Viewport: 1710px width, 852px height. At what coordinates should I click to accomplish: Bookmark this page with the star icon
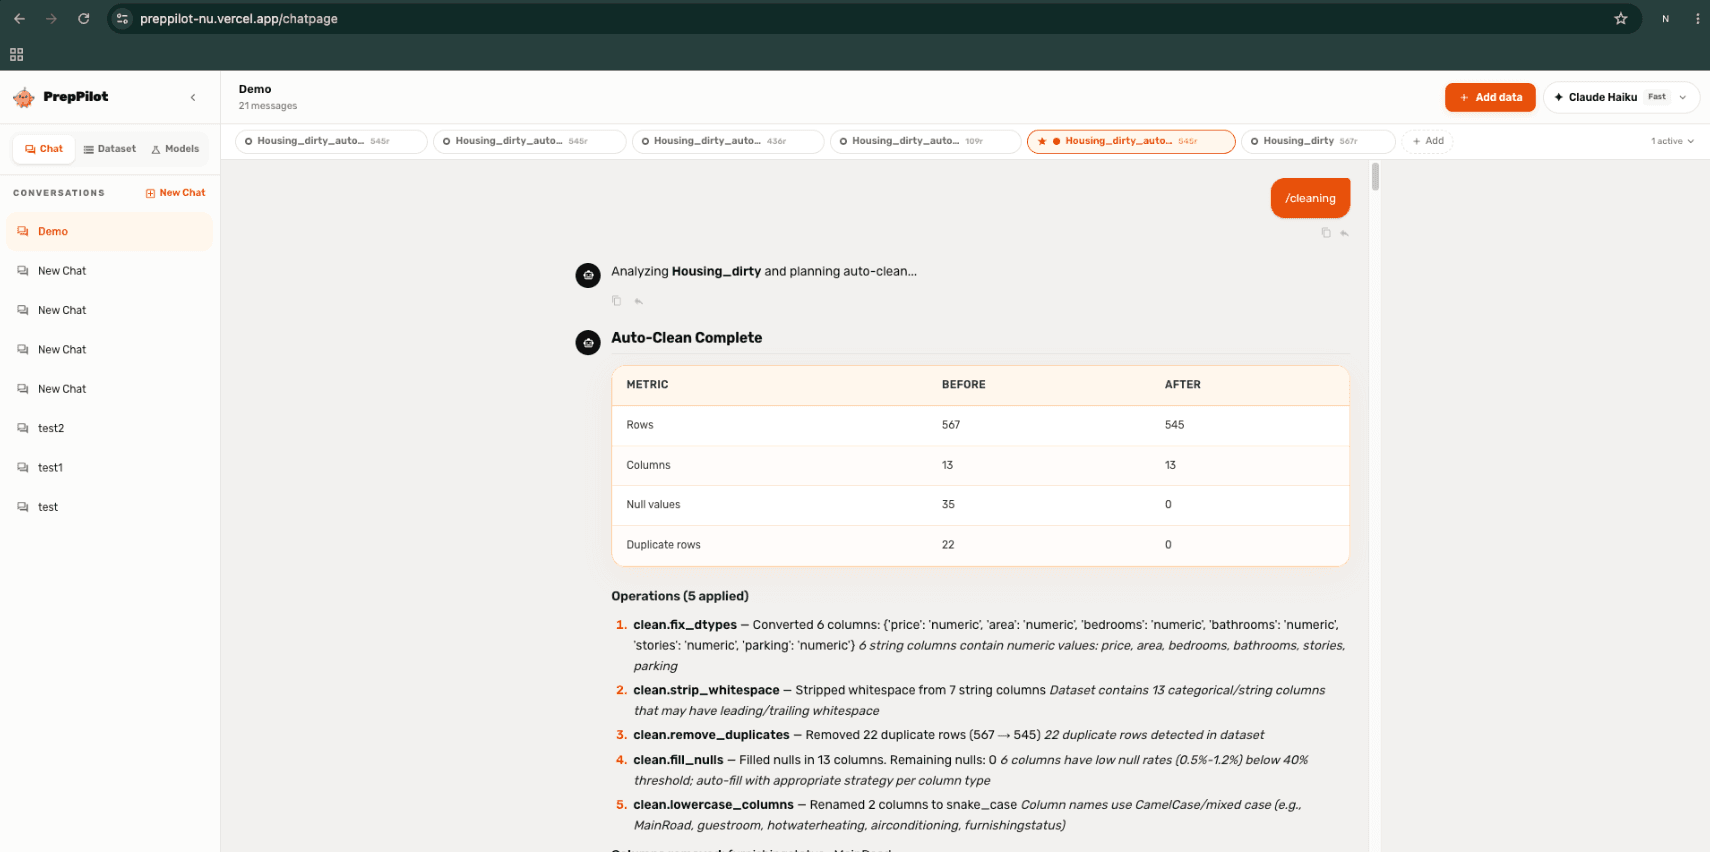(x=1621, y=18)
